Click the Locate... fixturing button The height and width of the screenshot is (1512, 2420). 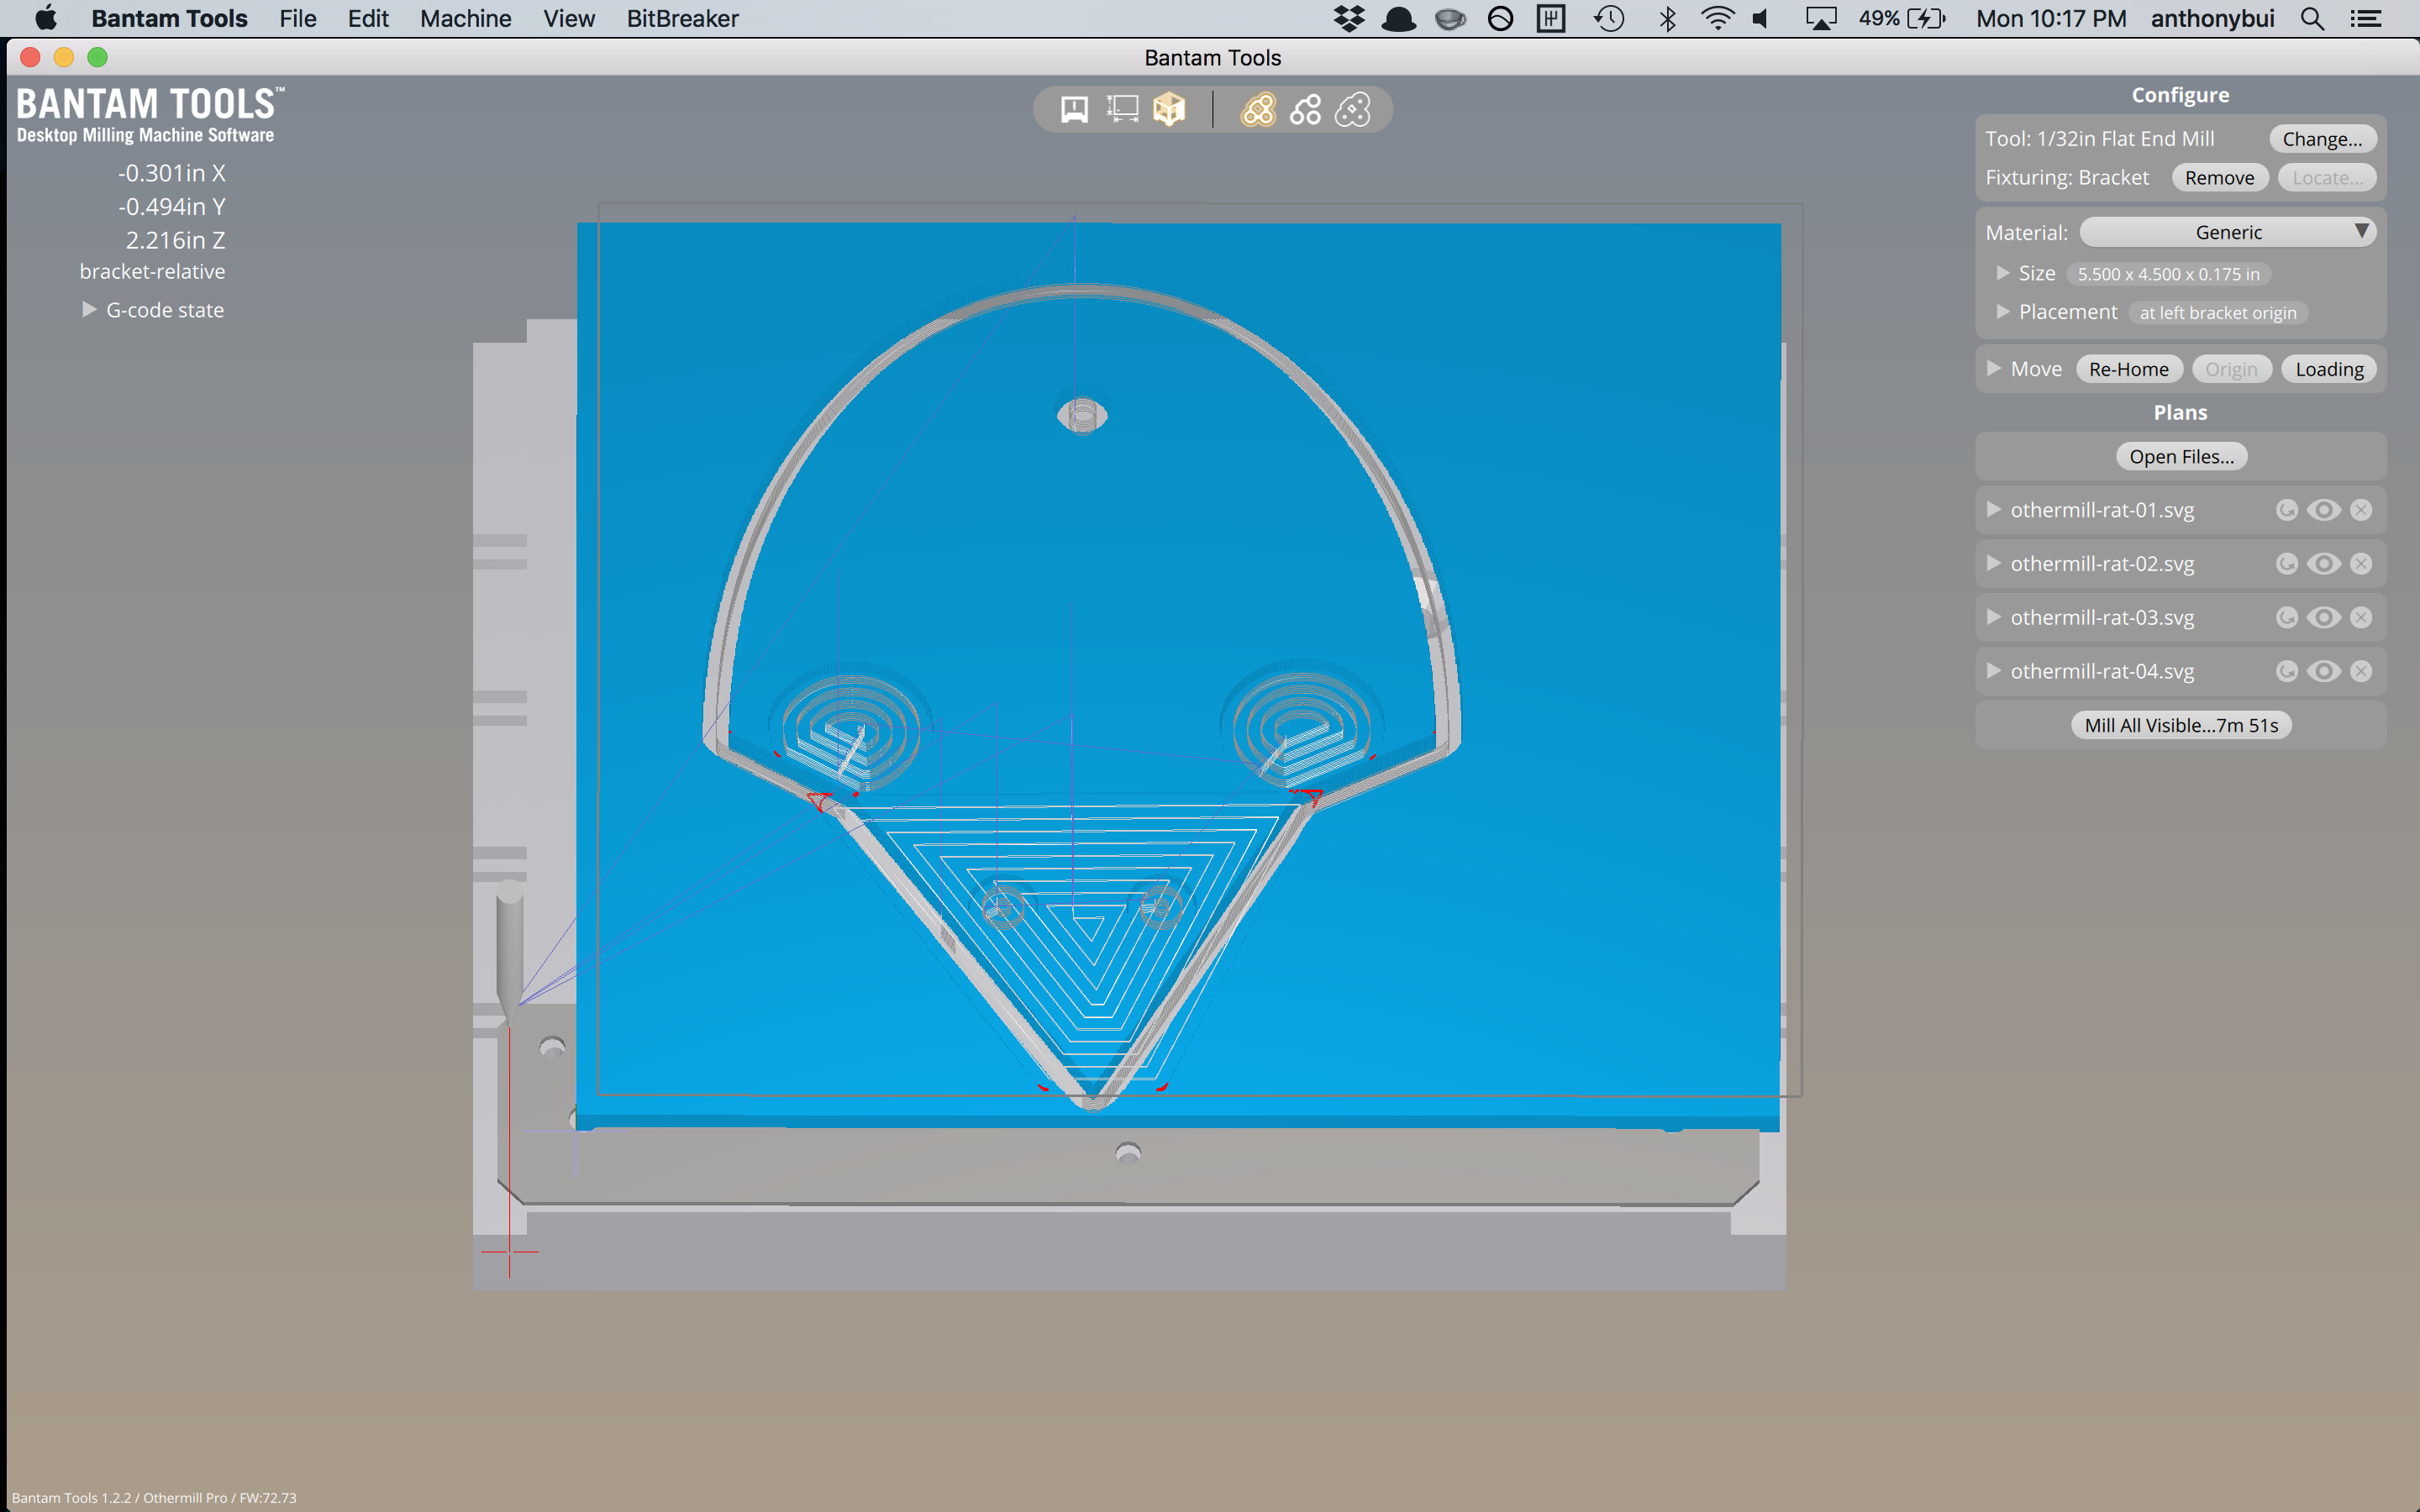[2327, 177]
